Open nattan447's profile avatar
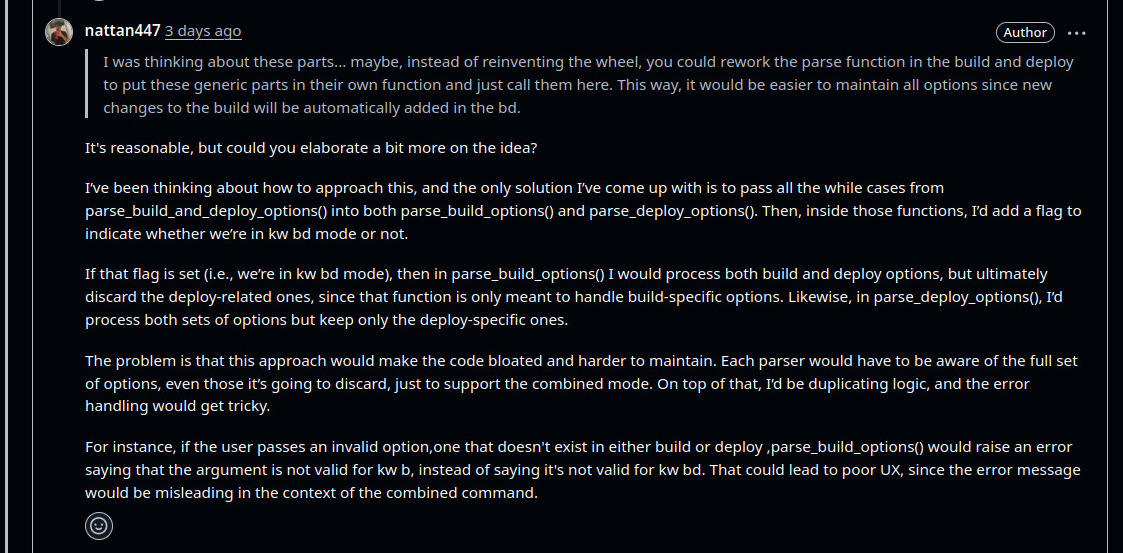The width and height of the screenshot is (1123, 553). pos(59,32)
